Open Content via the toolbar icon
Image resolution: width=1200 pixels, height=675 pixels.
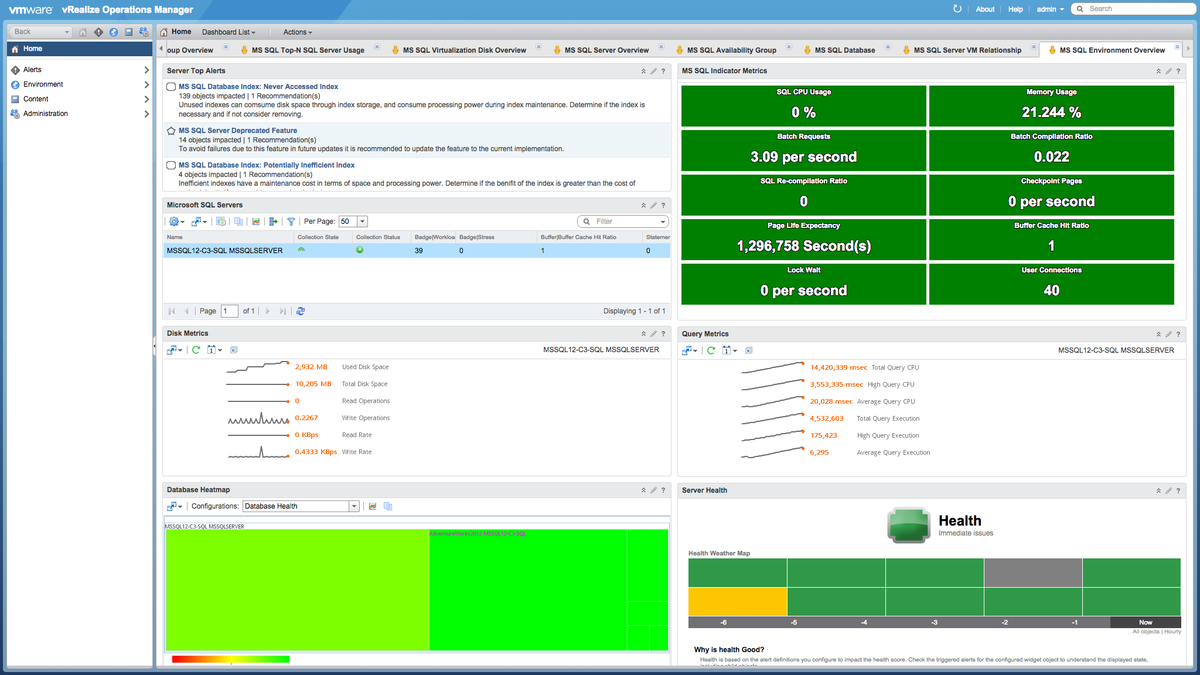tap(128, 32)
